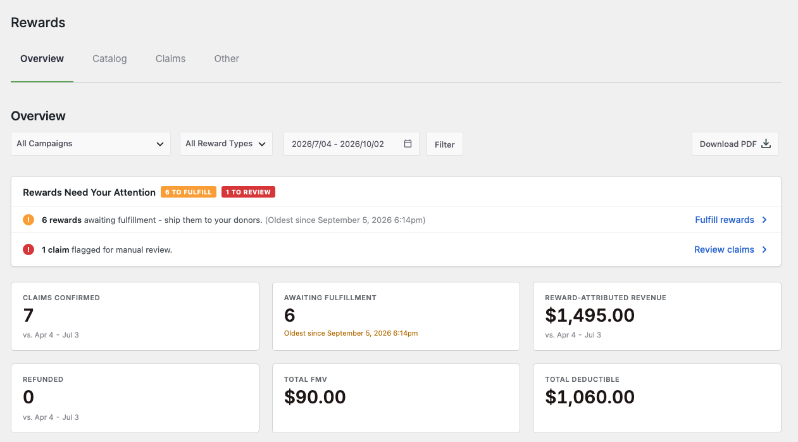Click the orange 'Oldest since September 5' text

(x=351, y=334)
